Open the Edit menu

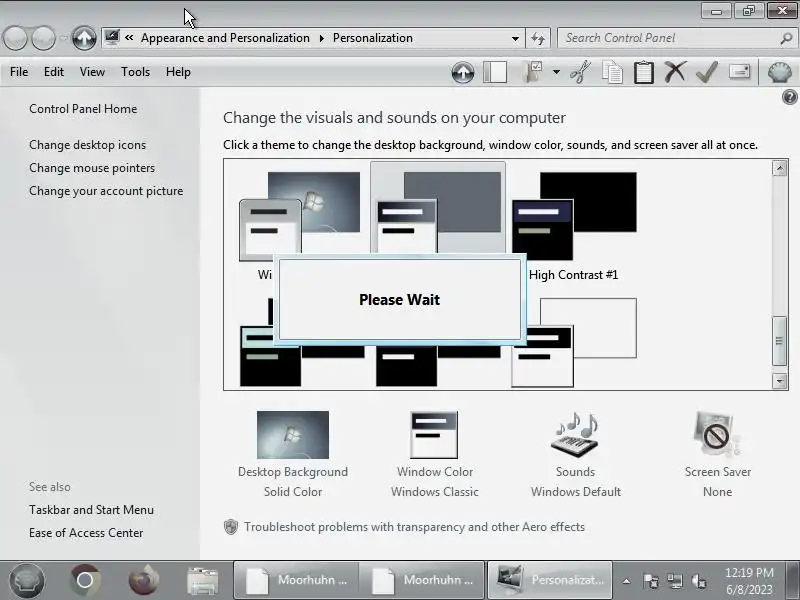tap(54, 72)
